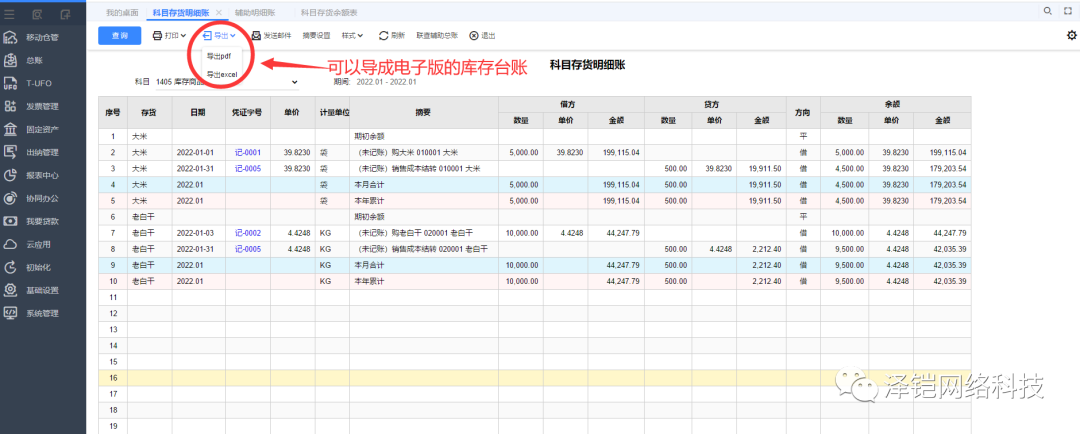Close the 科目存货明细账 tab

point(219,12)
